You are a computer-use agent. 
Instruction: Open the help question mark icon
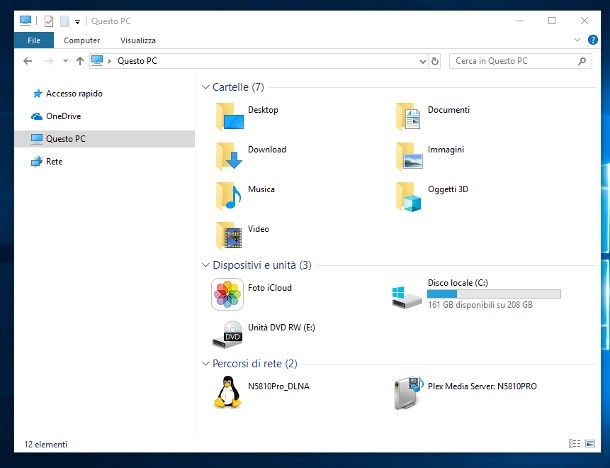click(x=593, y=40)
